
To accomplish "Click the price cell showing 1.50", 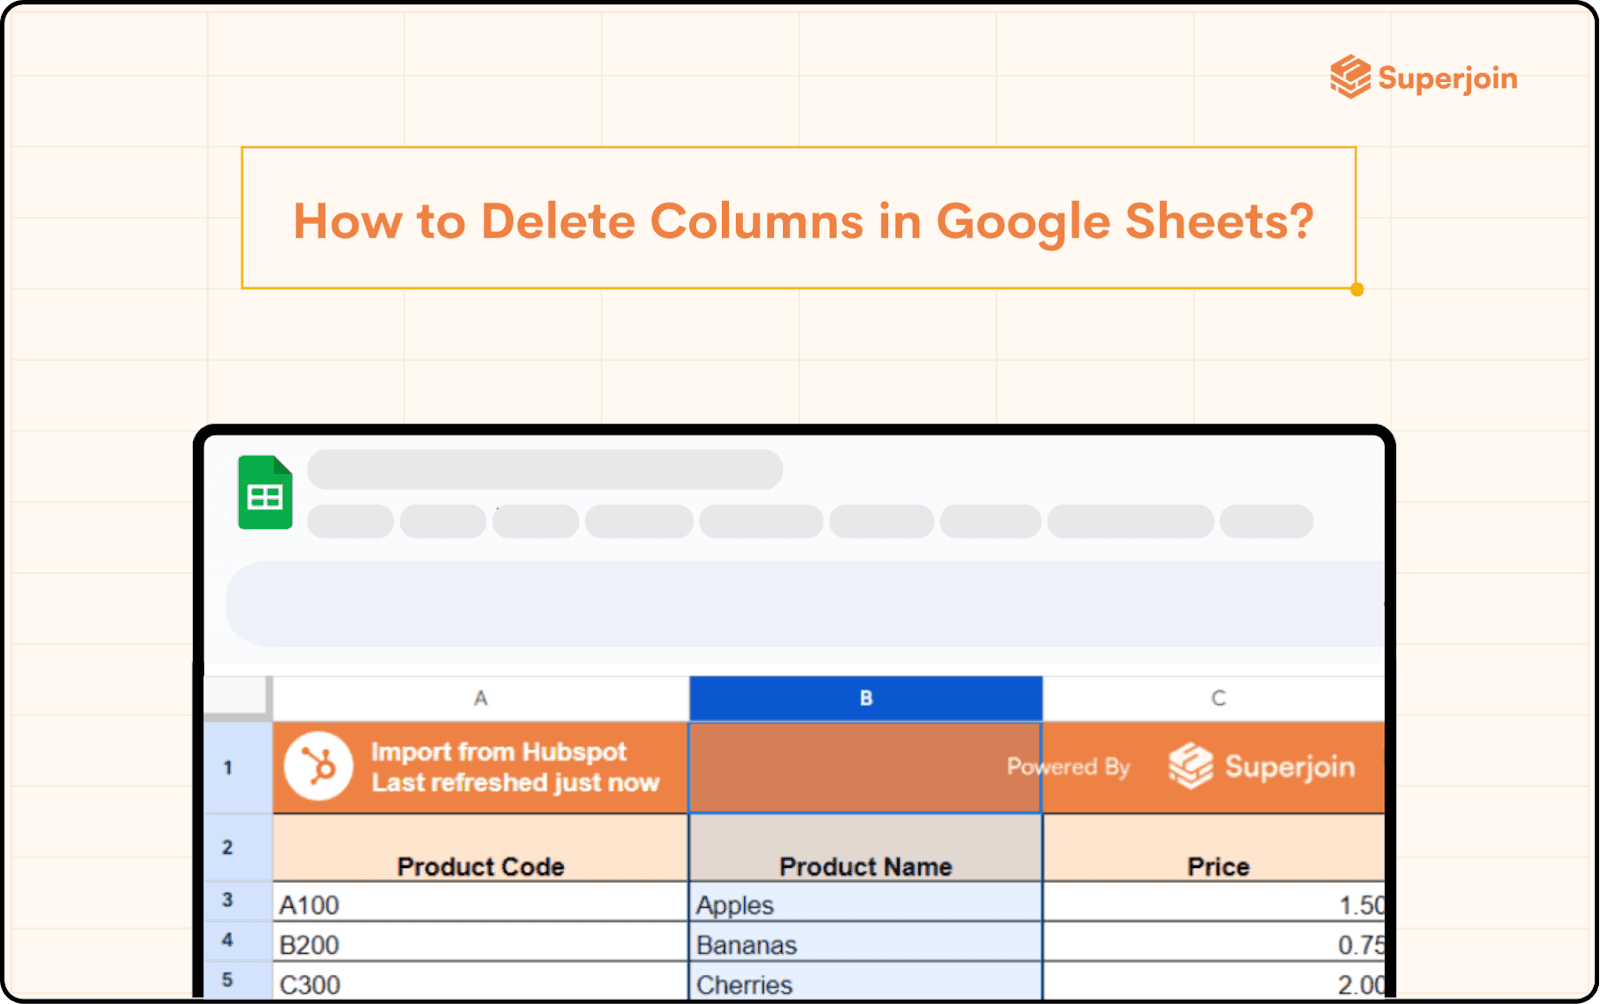I will tap(1215, 902).
